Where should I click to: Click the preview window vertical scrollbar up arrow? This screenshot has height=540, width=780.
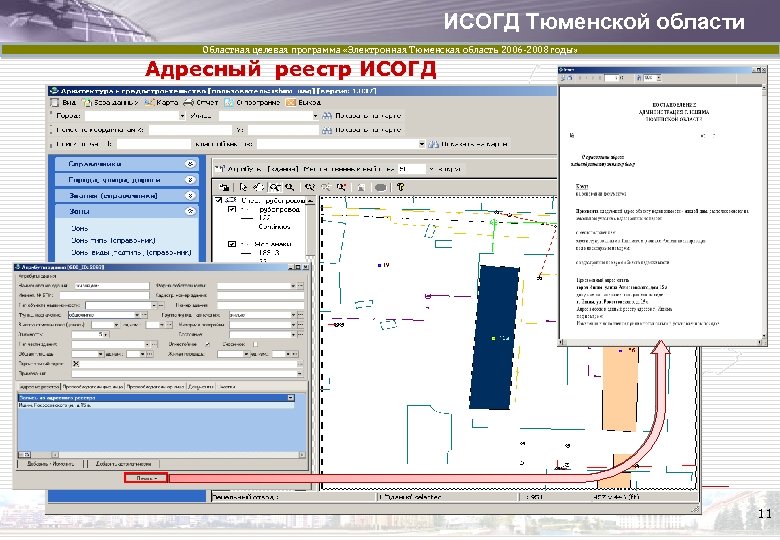pyautogui.click(x=764, y=88)
